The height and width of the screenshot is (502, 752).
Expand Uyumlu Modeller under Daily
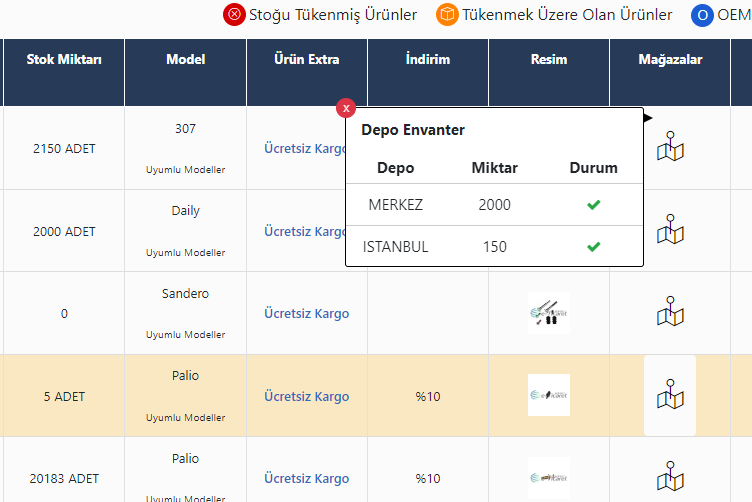tap(186, 253)
